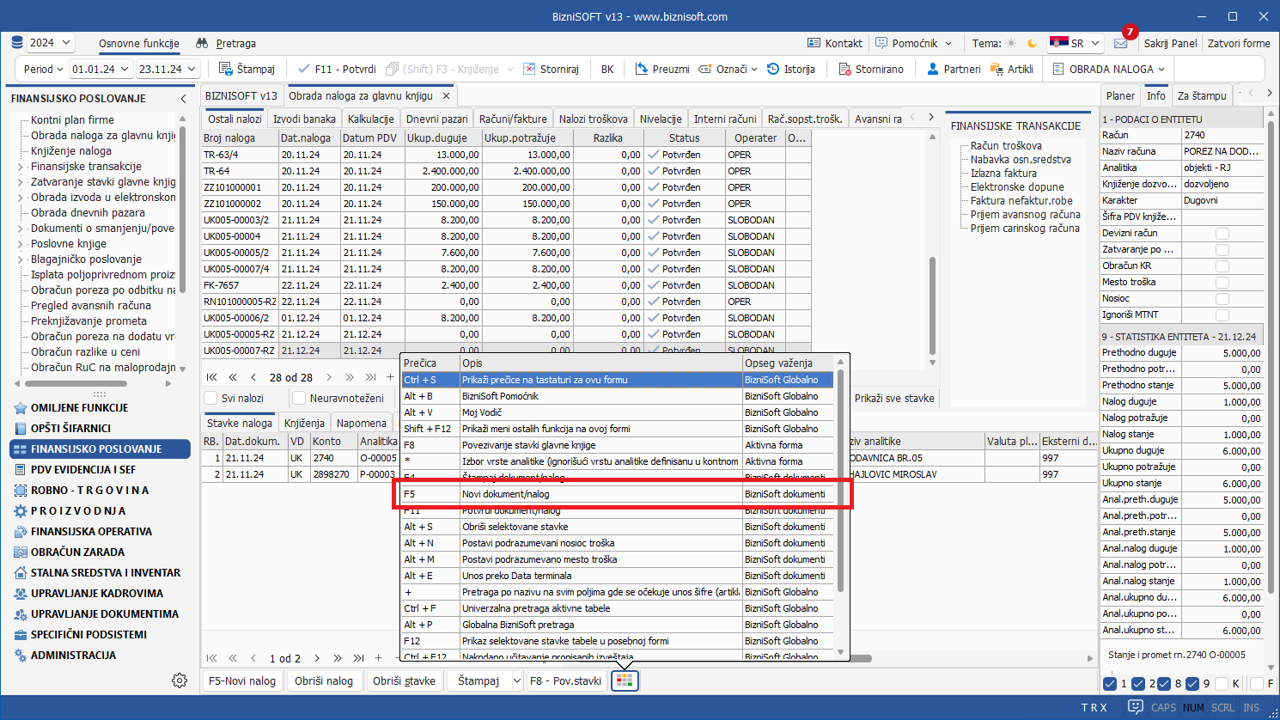Select the Knjiženja tab
The height and width of the screenshot is (720, 1280).
pyautogui.click(x=304, y=423)
